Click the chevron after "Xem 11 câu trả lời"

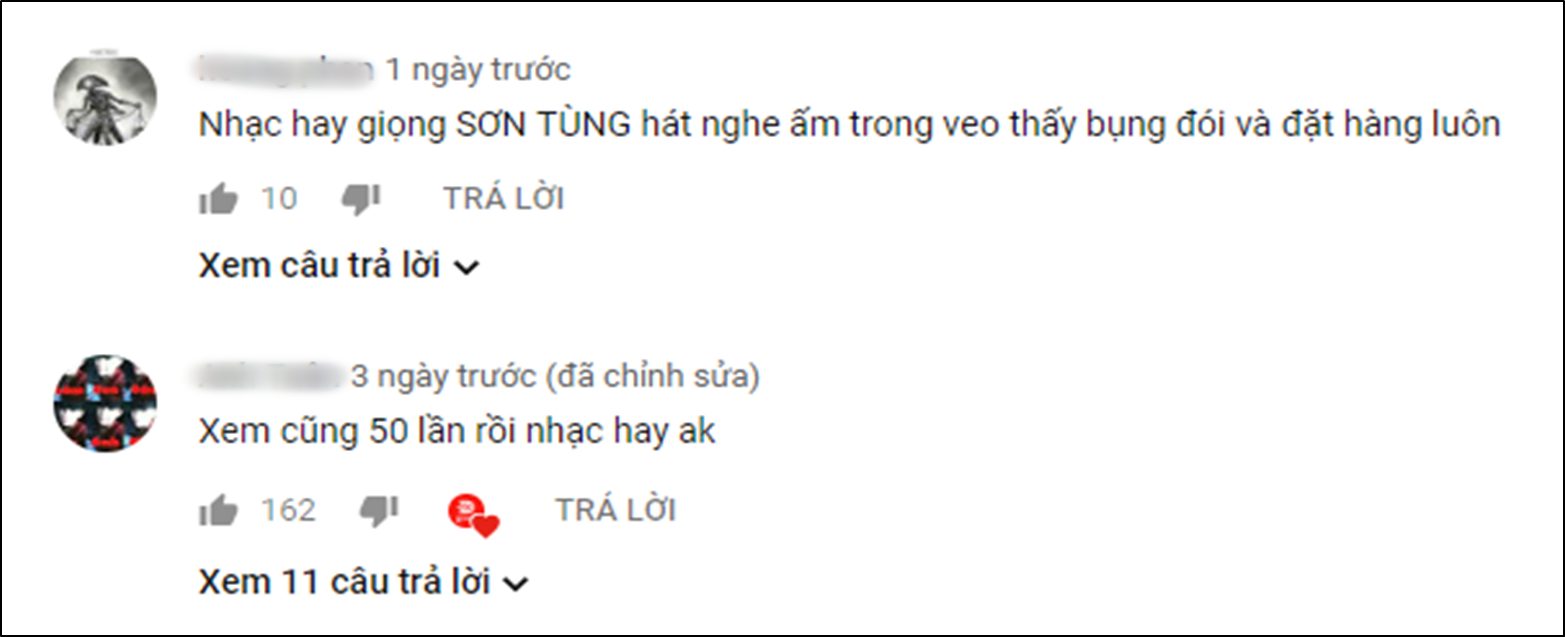[x=515, y=583]
